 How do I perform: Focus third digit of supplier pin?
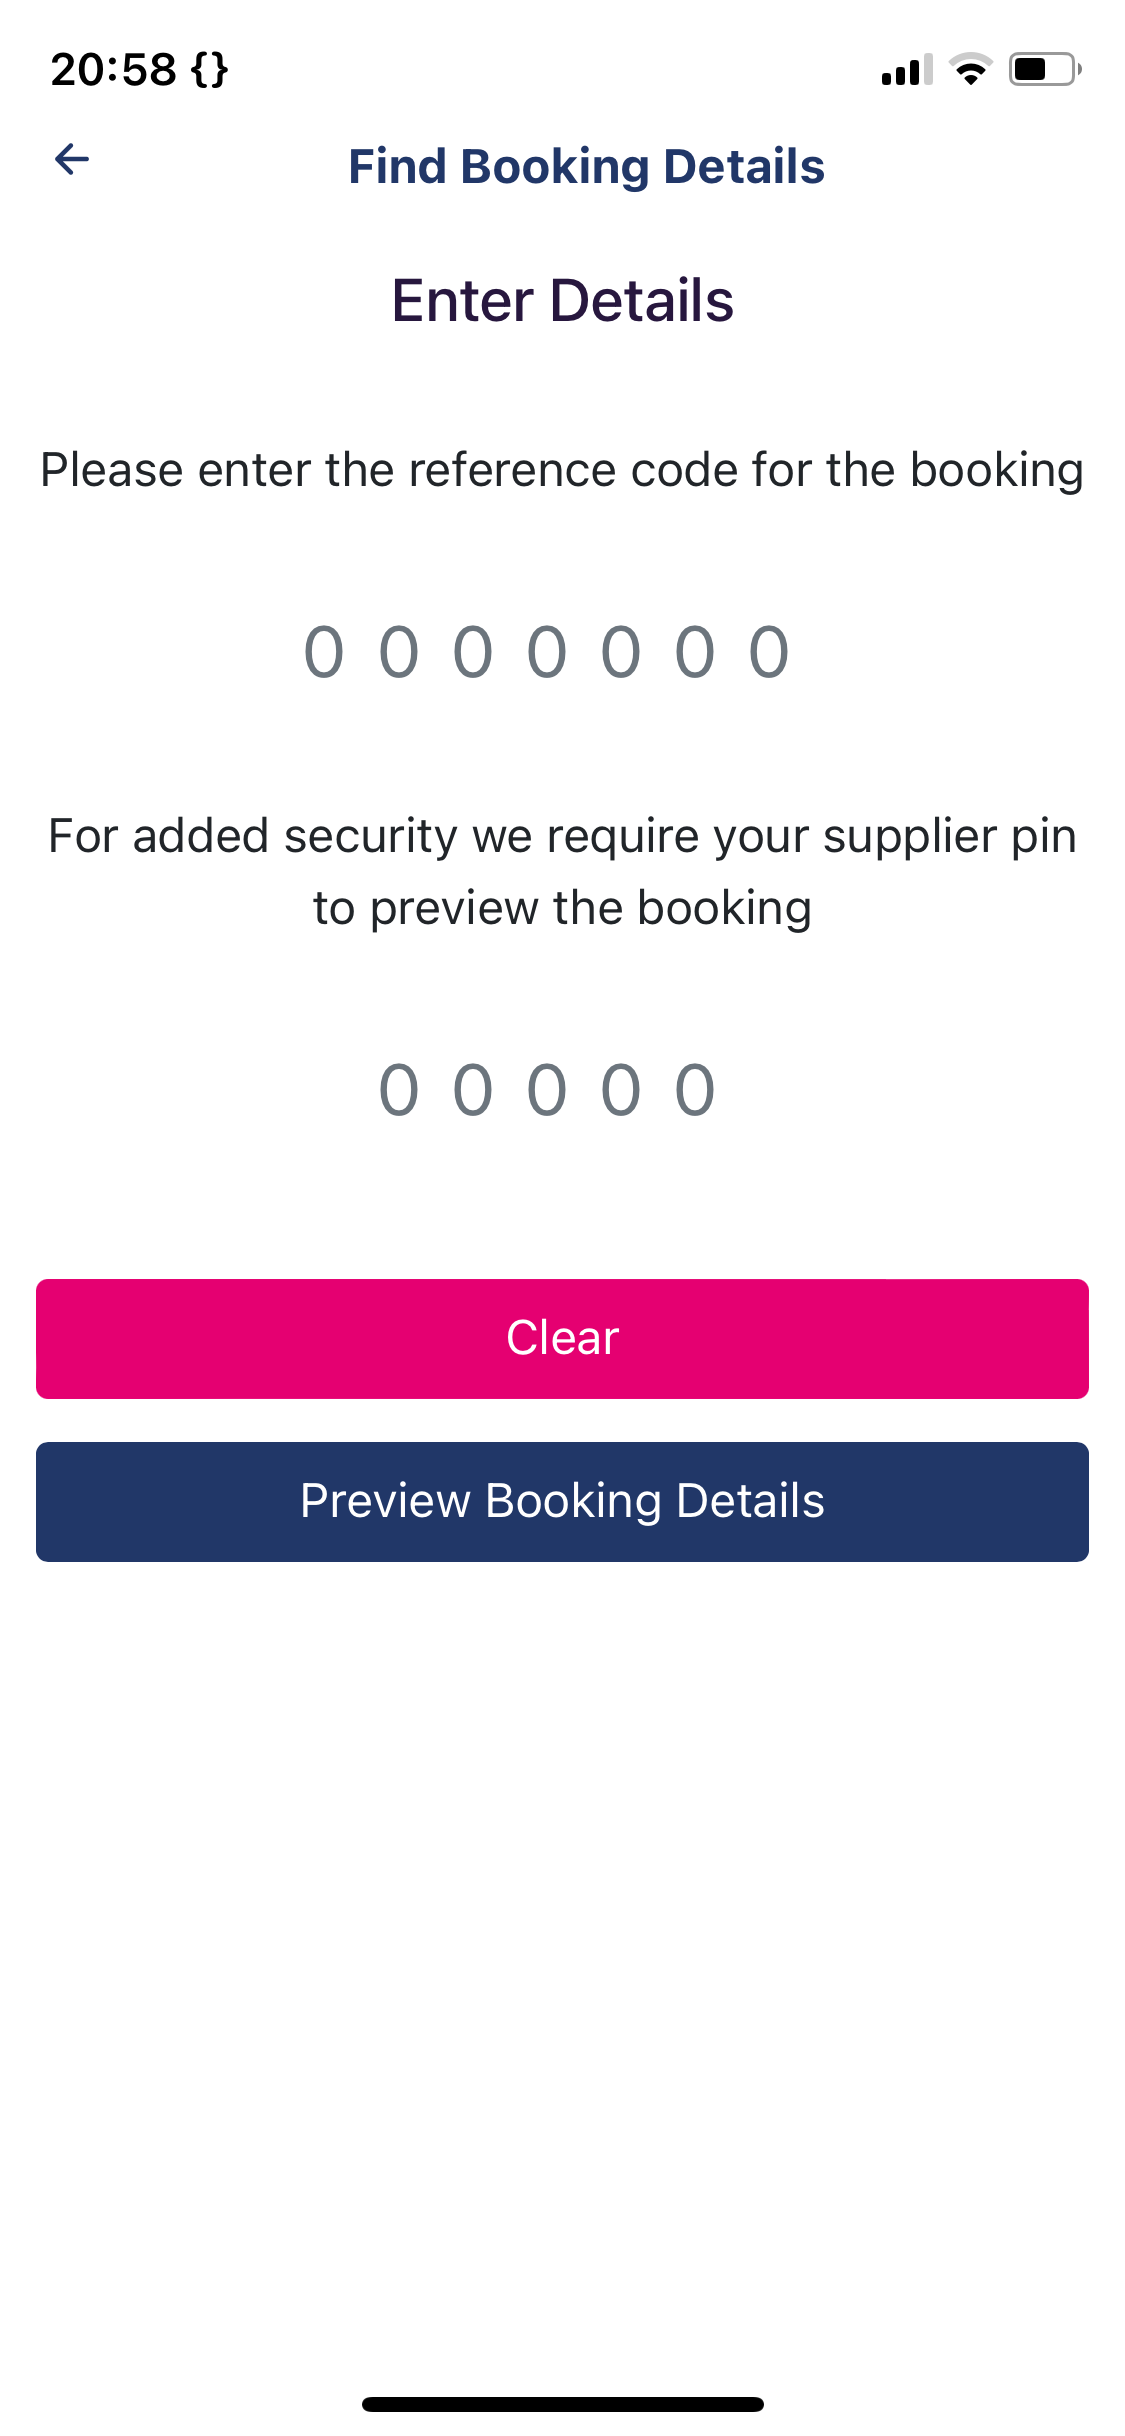coord(547,1090)
